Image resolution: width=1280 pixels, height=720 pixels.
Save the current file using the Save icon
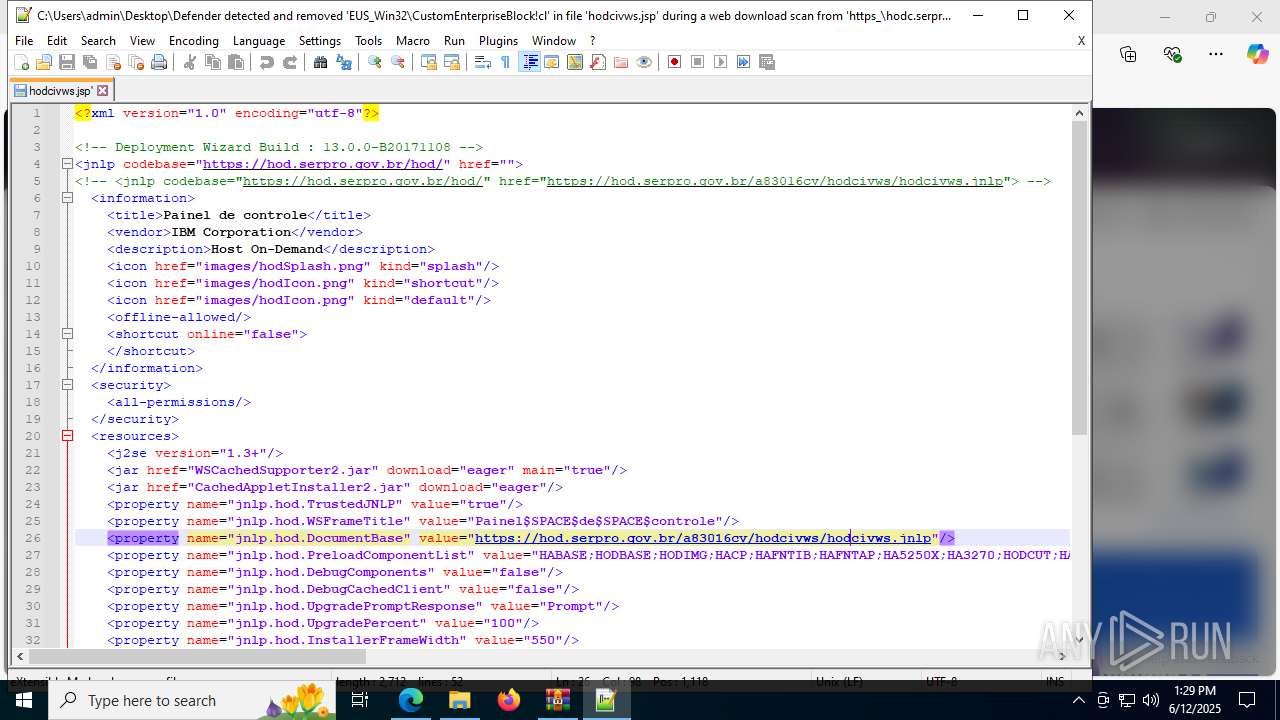pos(67,62)
